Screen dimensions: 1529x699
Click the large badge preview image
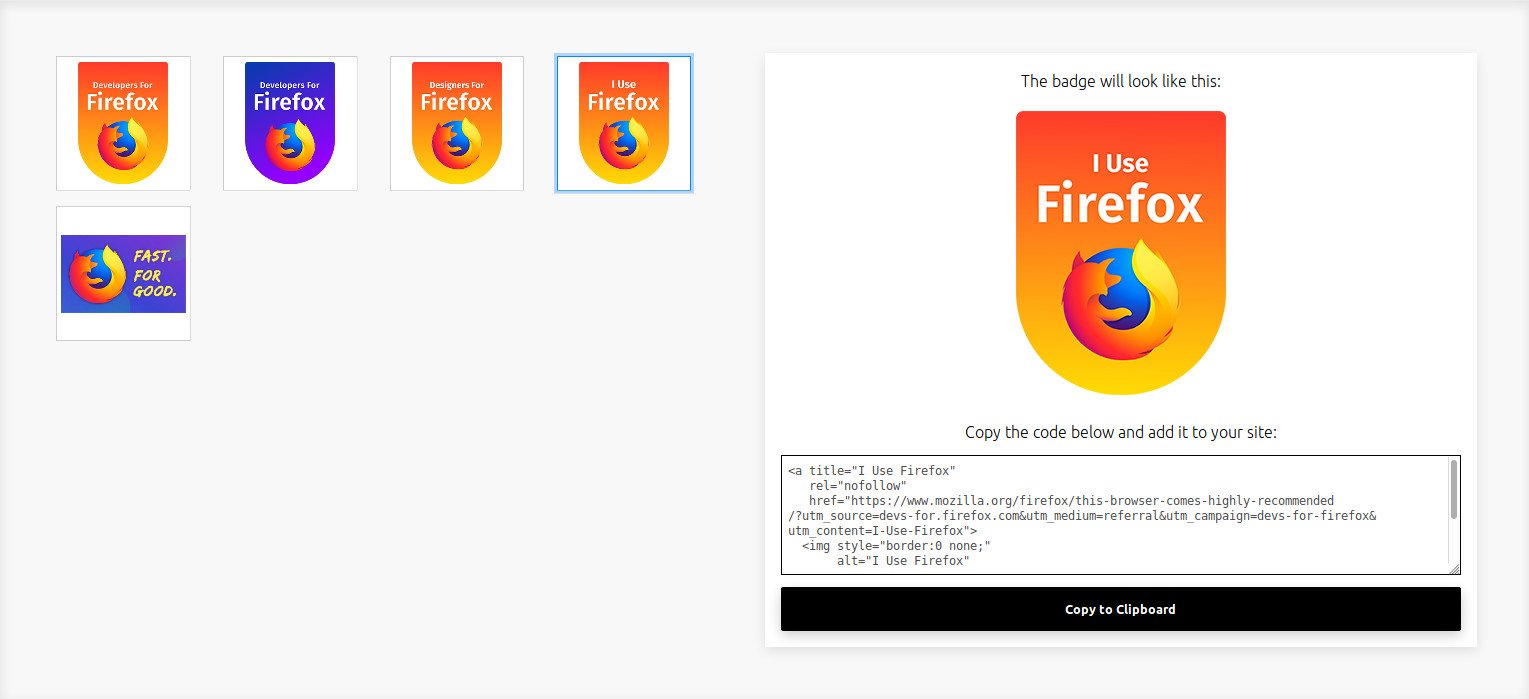coord(1120,250)
